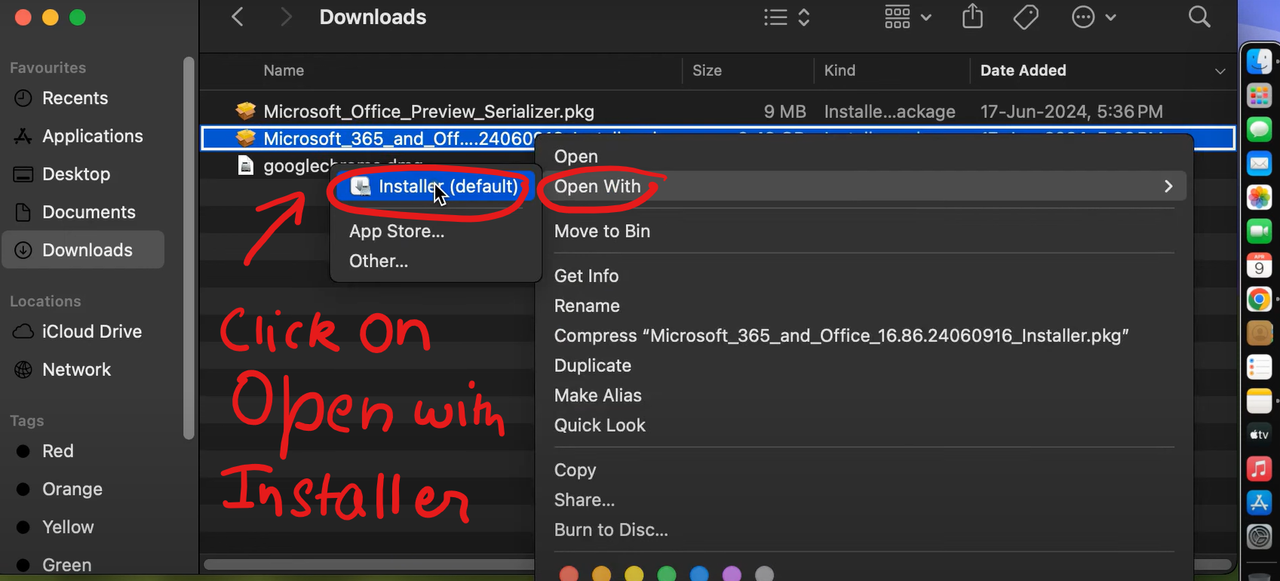Viewport: 1280px width, 581px height.
Task: Go to Applications in the sidebar
Action: (94, 136)
